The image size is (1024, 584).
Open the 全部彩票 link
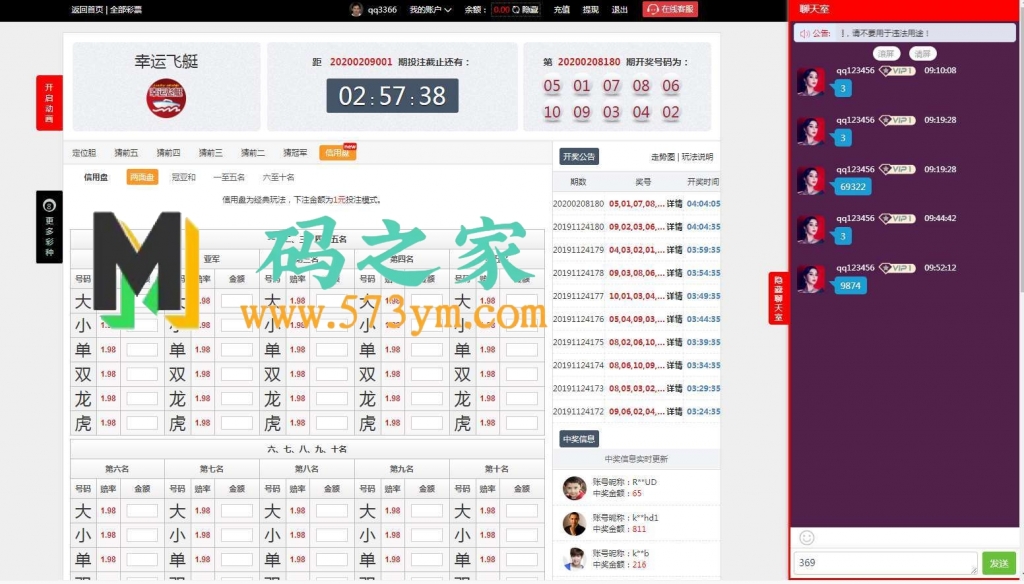[126, 10]
